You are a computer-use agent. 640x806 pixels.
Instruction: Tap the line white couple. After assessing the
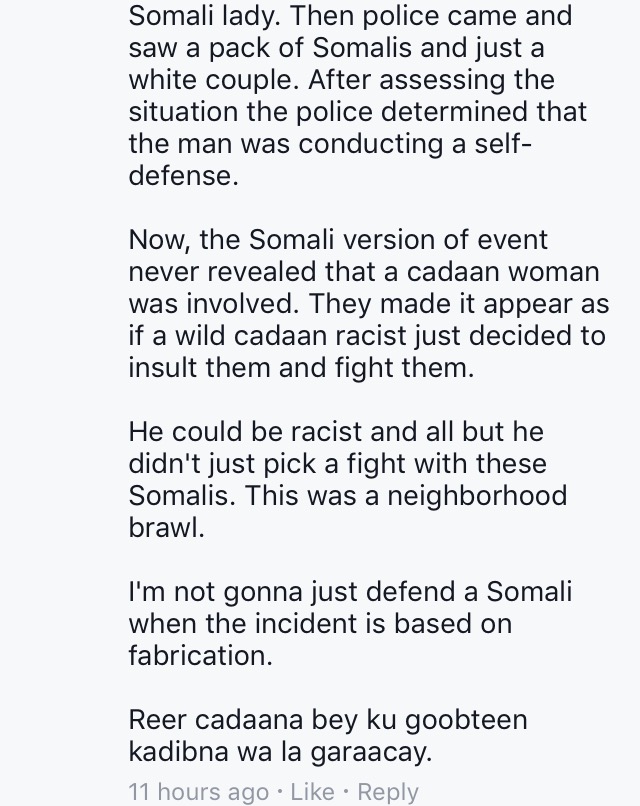click(x=341, y=80)
